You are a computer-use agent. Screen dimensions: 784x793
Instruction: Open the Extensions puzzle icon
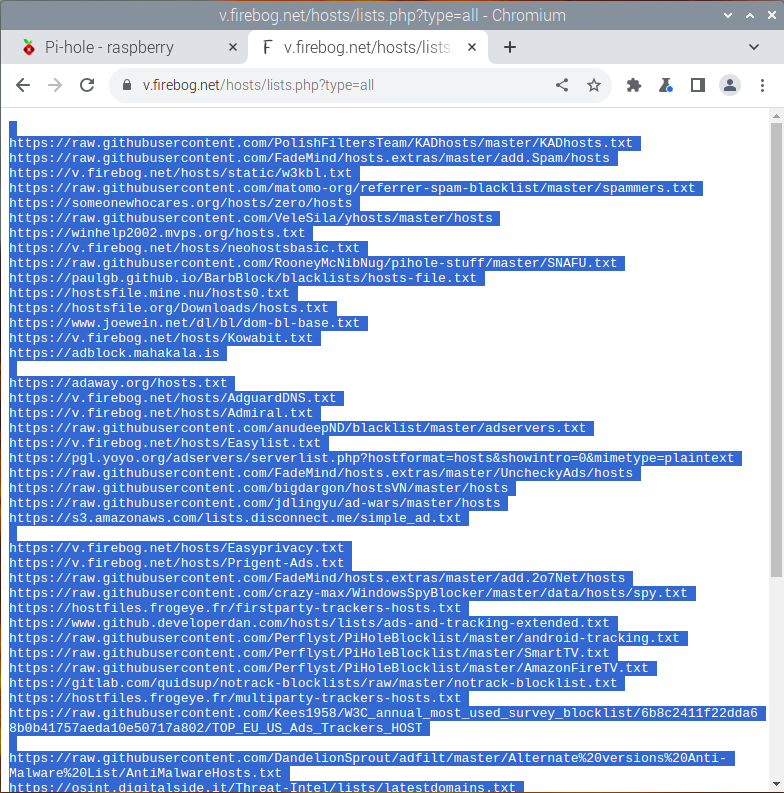[633, 85]
